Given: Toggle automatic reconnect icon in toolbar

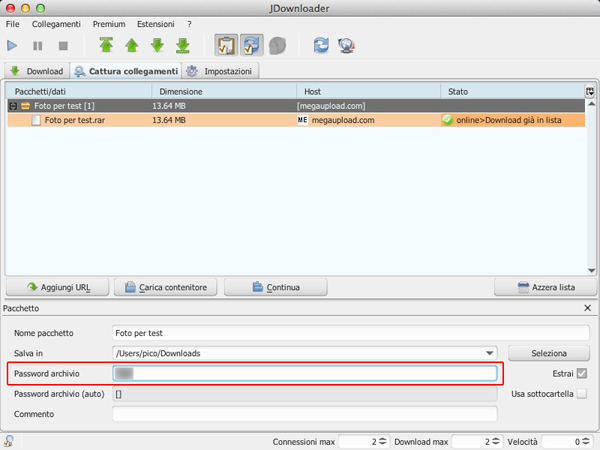Looking at the screenshot, I should coord(252,46).
